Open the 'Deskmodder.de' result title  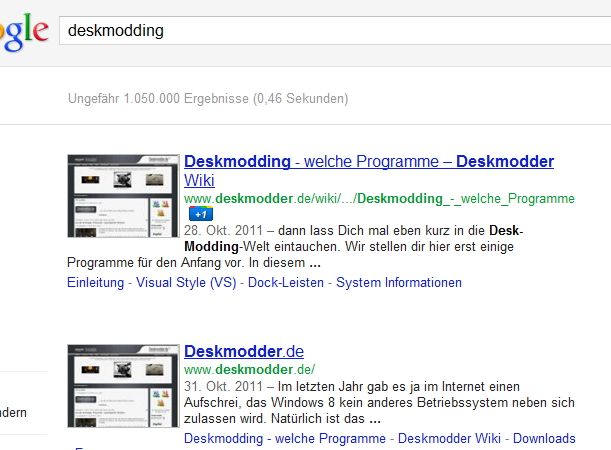(x=243, y=352)
